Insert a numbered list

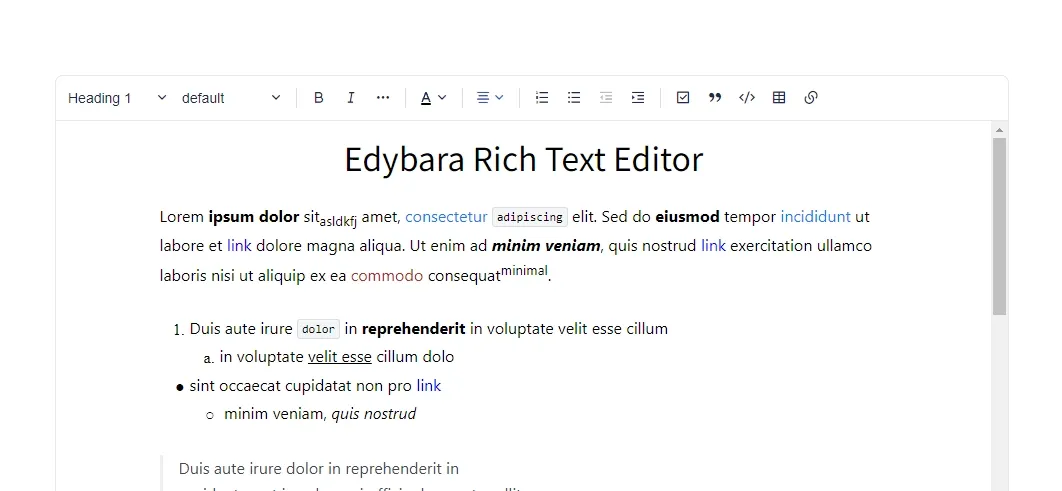click(542, 98)
